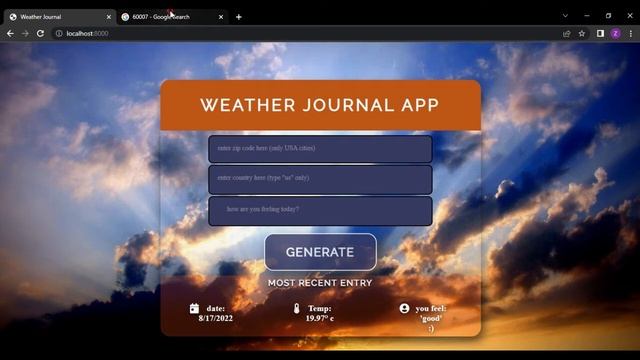The width and height of the screenshot is (640, 360).
Task: Close the browser window
Action: (630, 16)
